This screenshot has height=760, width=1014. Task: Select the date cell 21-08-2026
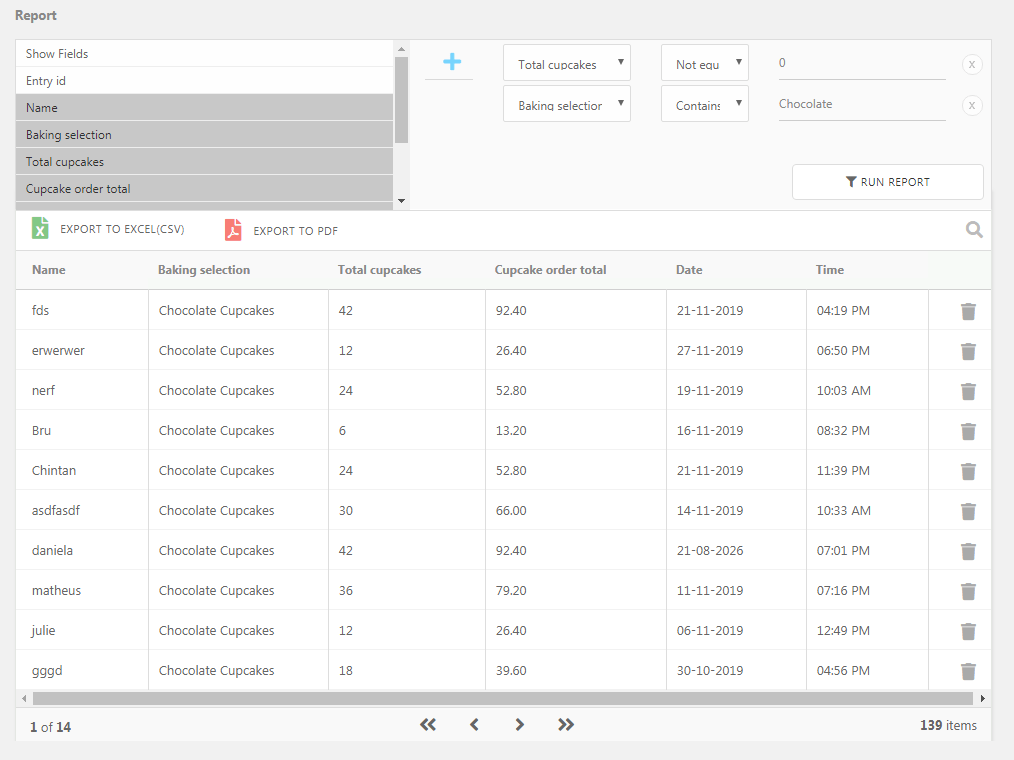[709, 550]
